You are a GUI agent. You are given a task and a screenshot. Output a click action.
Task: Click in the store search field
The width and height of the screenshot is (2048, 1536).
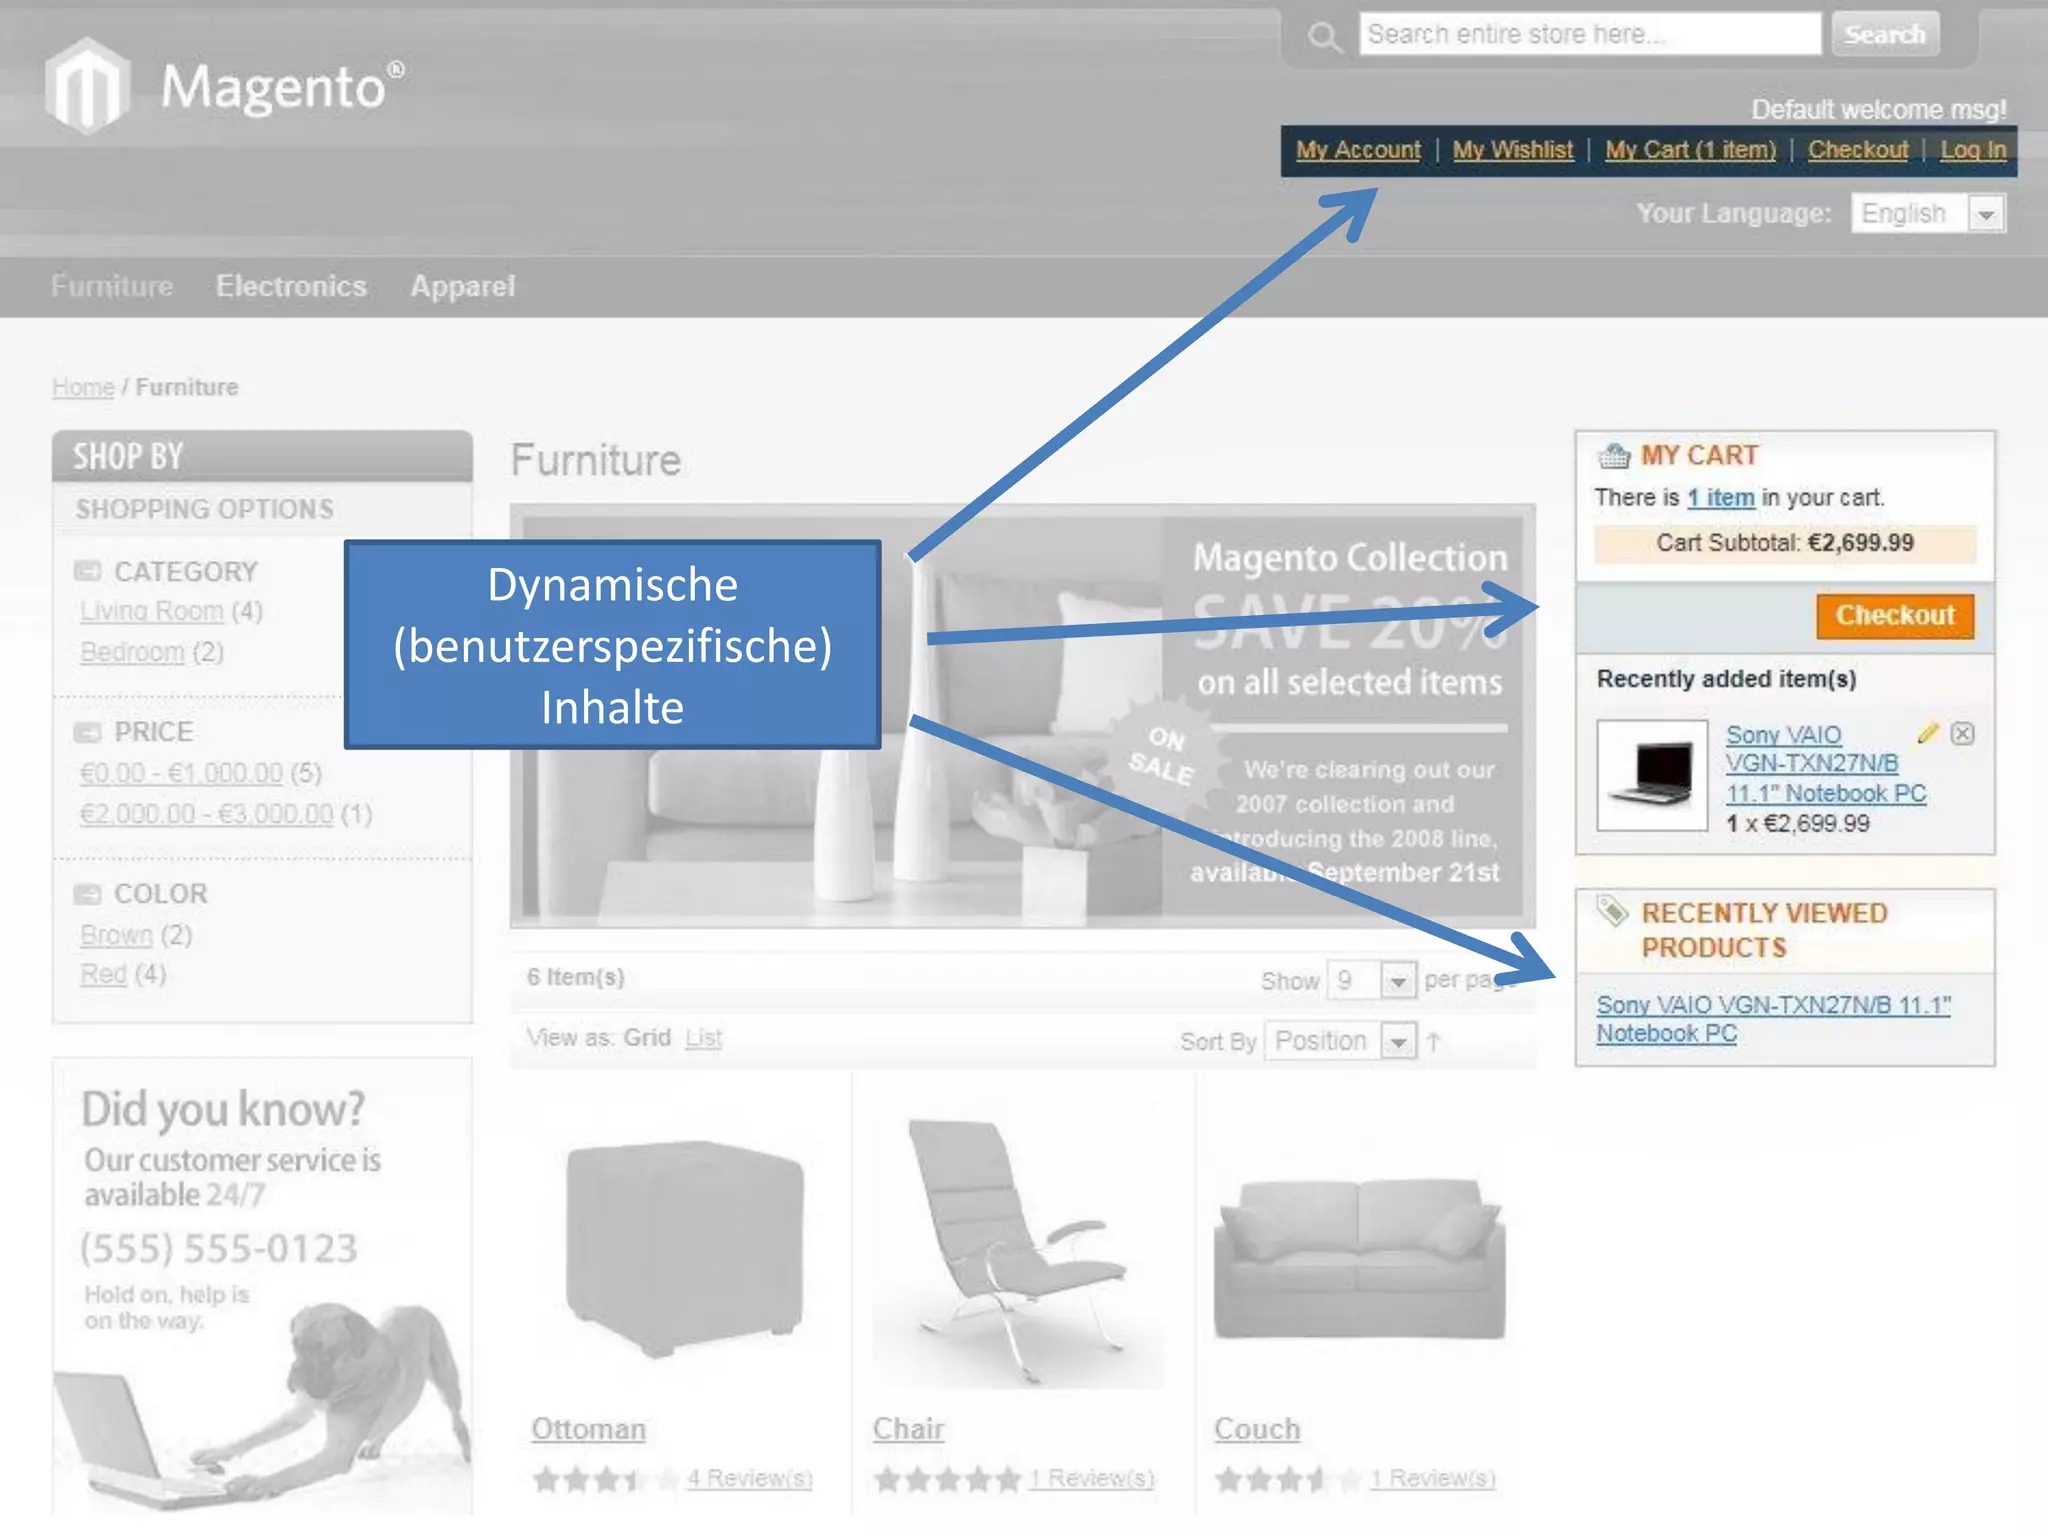[1588, 34]
